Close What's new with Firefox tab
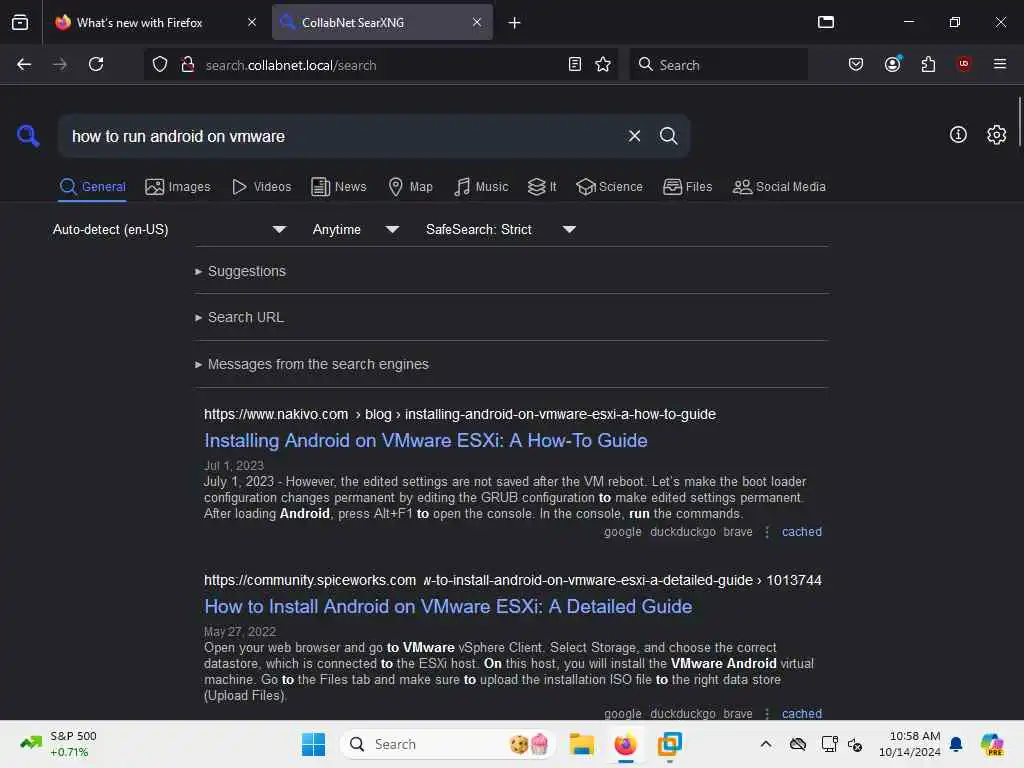 pyautogui.click(x=252, y=22)
